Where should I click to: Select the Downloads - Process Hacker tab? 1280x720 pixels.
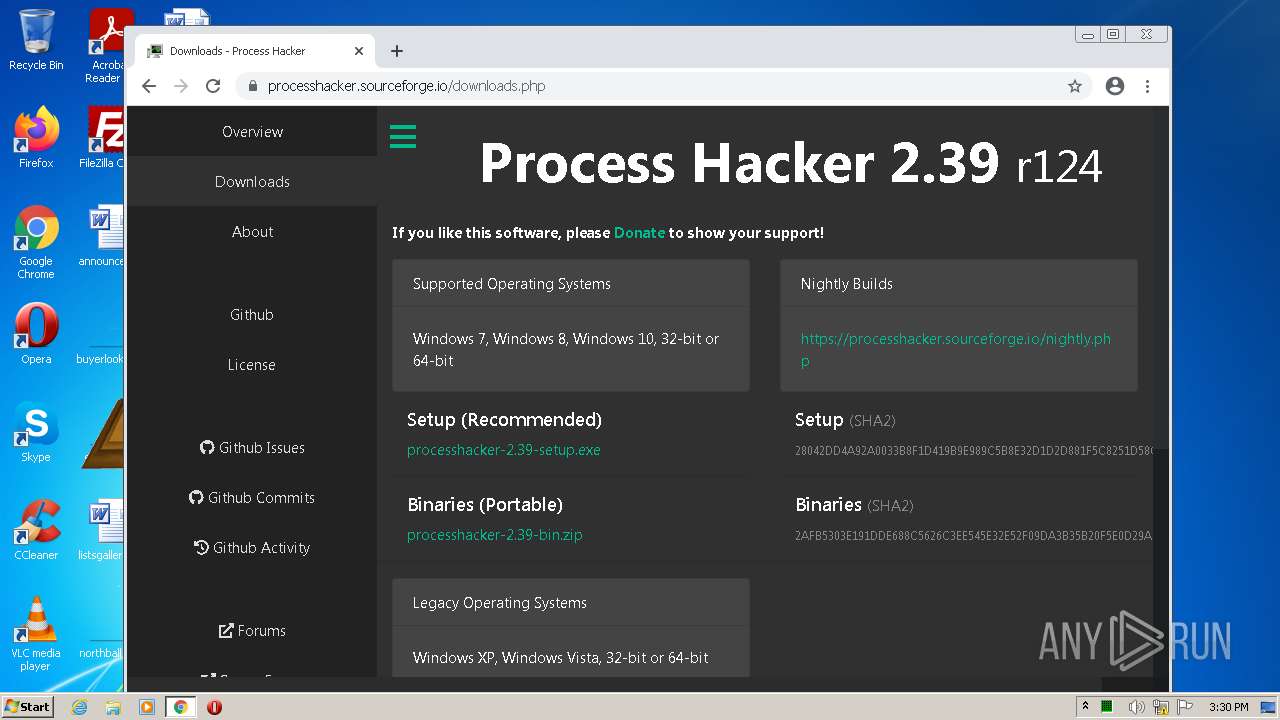pos(255,51)
